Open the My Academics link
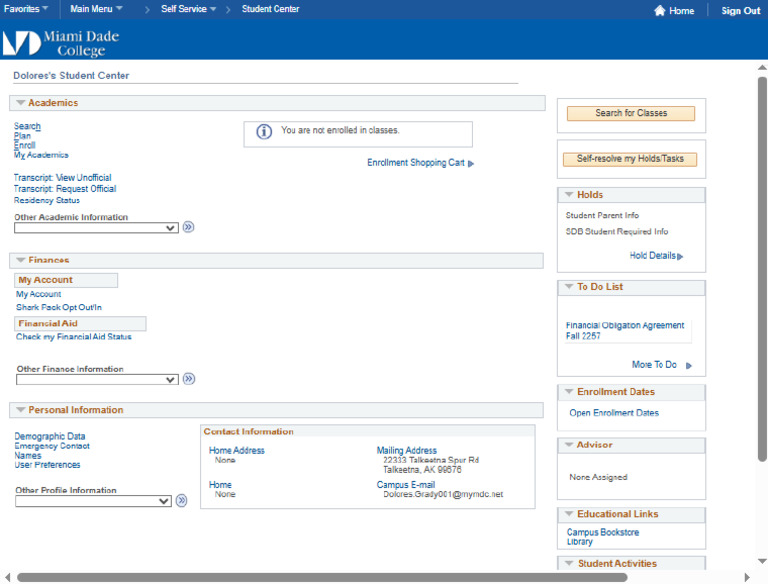 tap(41, 155)
